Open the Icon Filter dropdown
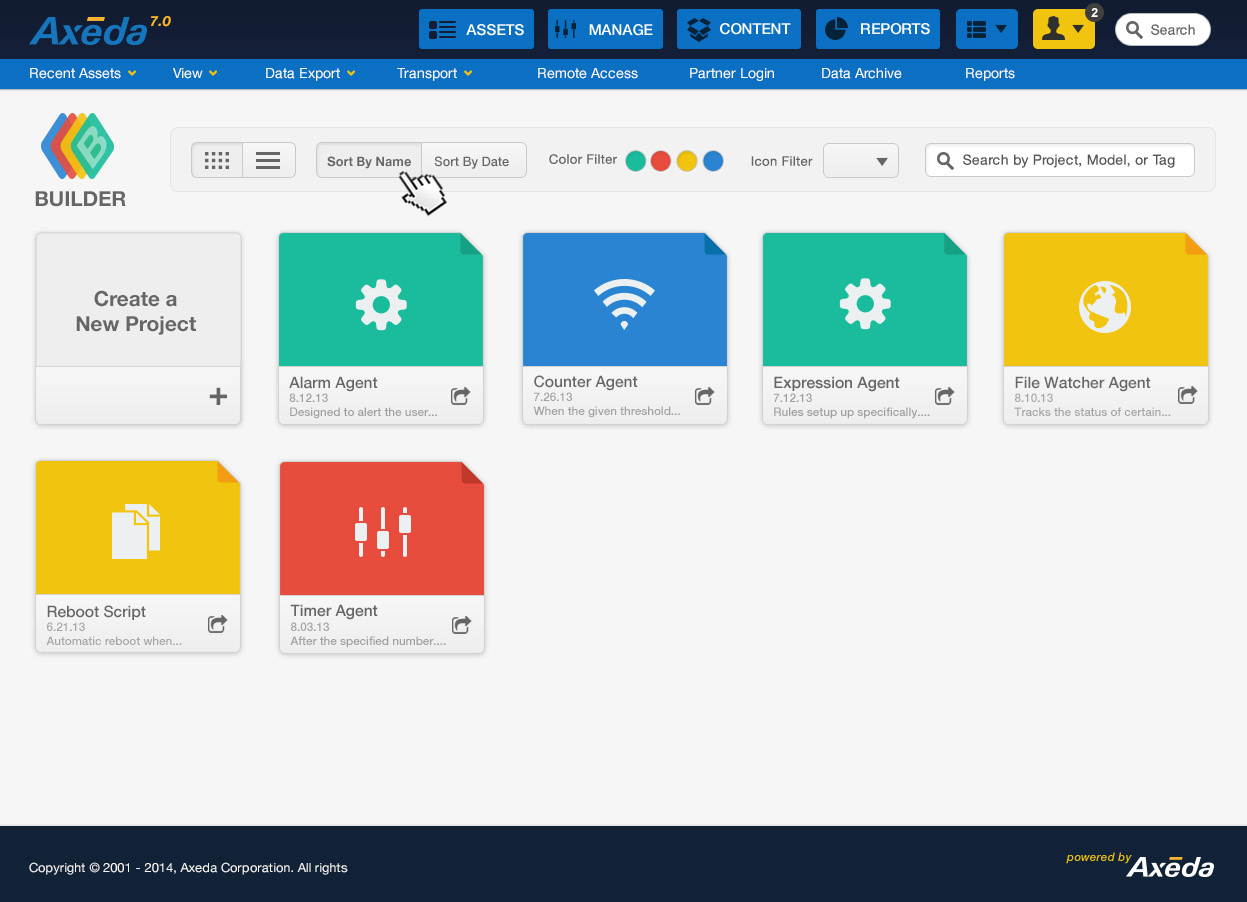 tap(861, 161)
